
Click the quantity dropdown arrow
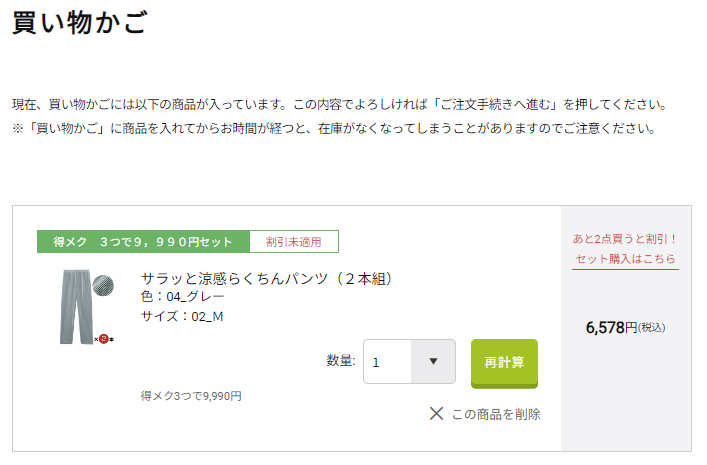click(x=433, y=362)
